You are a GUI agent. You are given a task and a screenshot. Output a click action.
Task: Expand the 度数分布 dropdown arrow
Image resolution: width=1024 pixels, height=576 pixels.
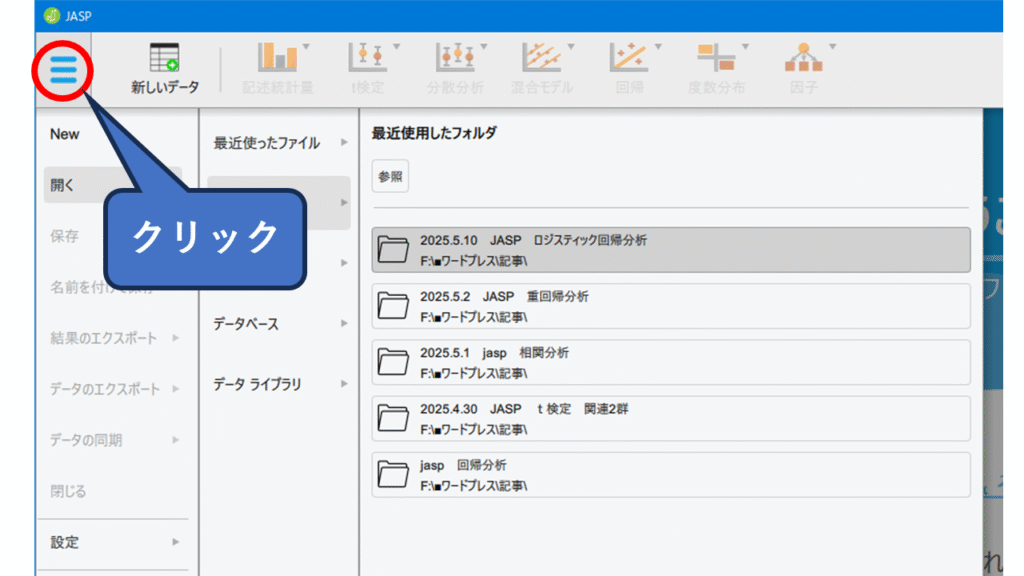[746, 47]
